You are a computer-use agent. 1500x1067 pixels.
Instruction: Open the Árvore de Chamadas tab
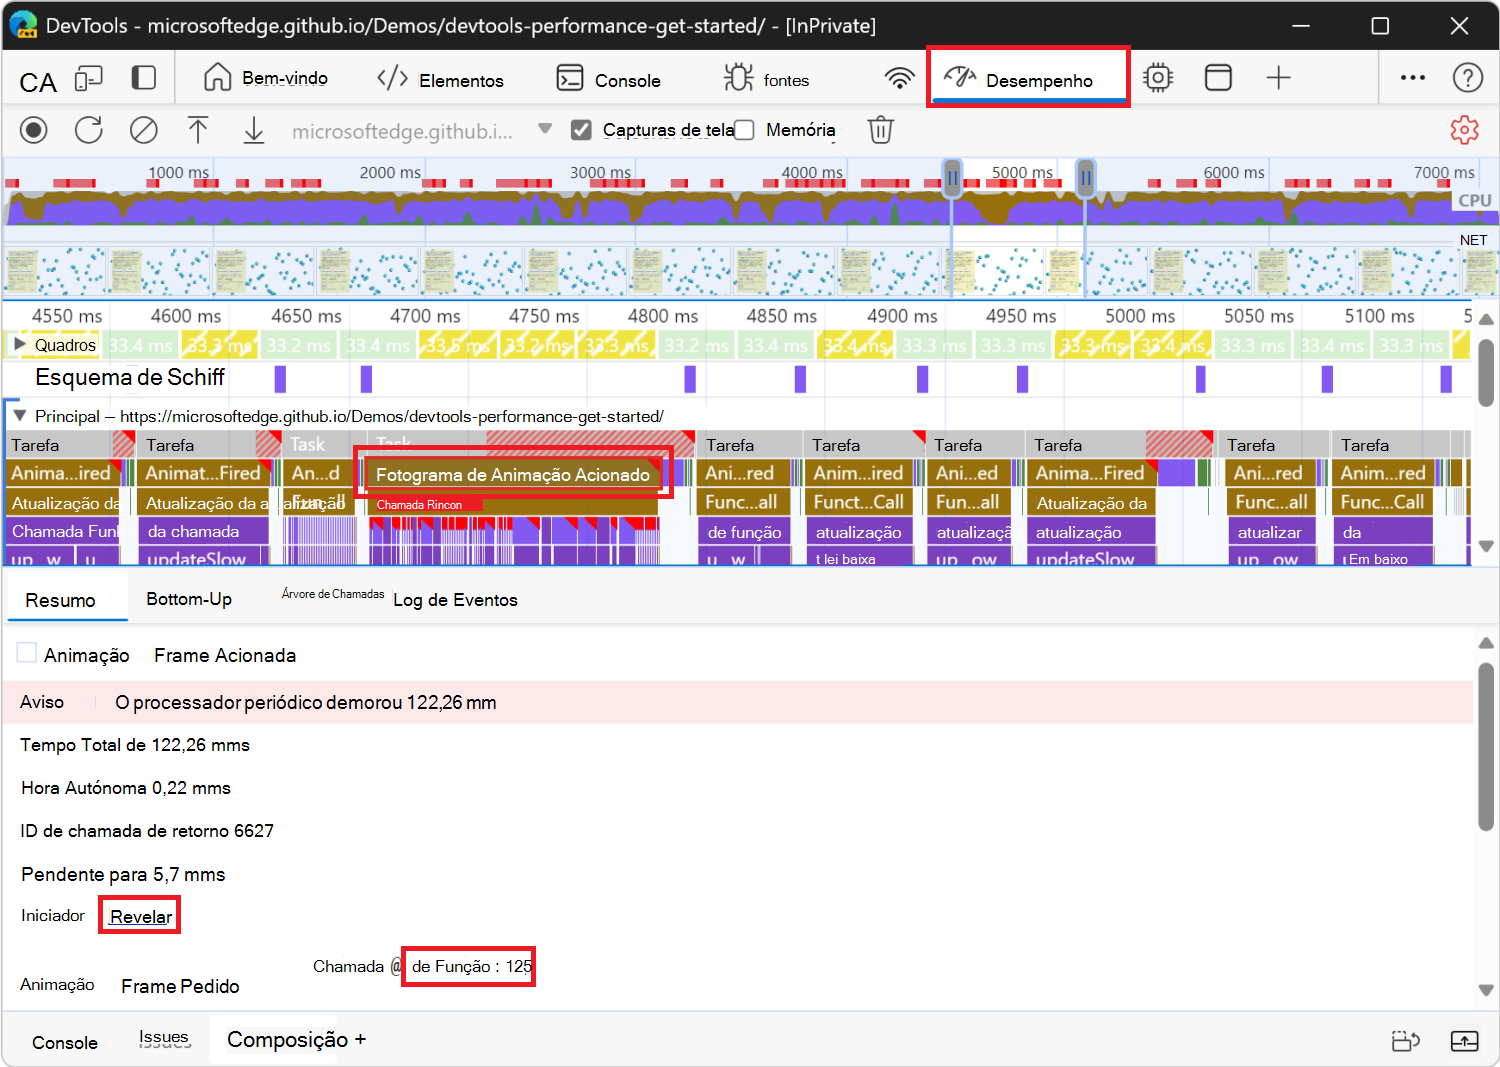coord(333,594)
